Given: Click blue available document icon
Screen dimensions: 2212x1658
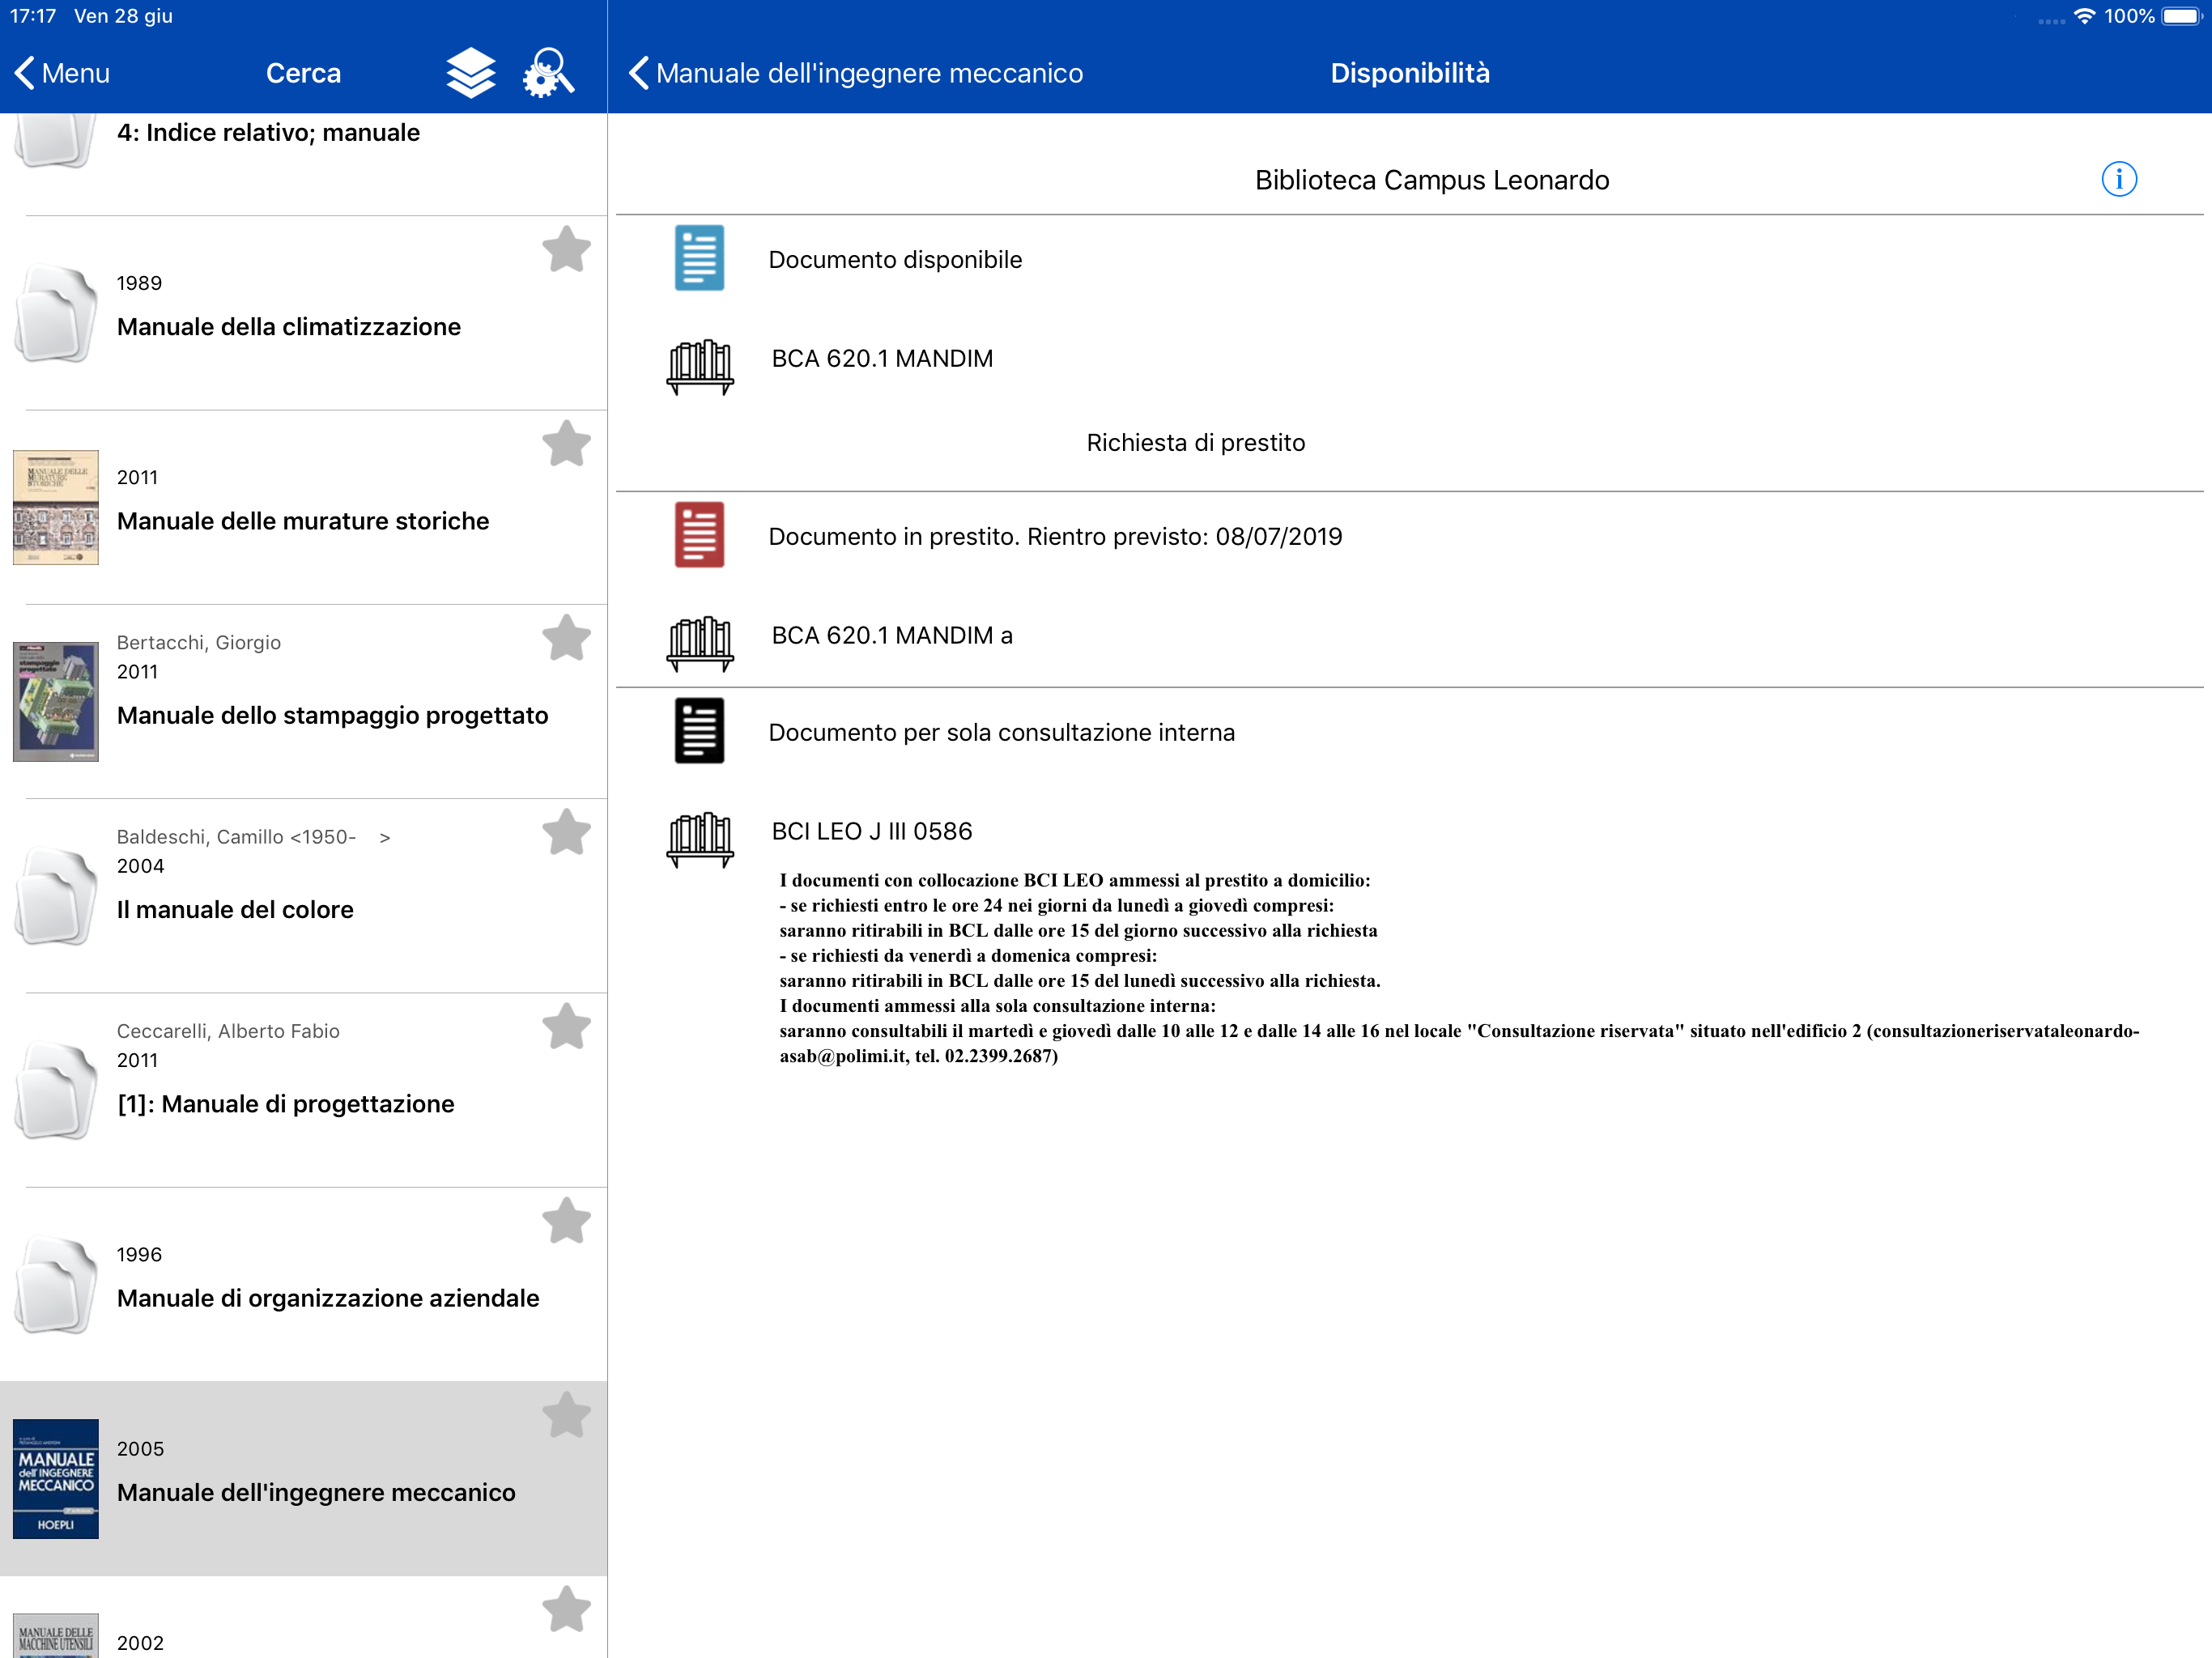Looking at the screenshot, I should tap(699, 258).
